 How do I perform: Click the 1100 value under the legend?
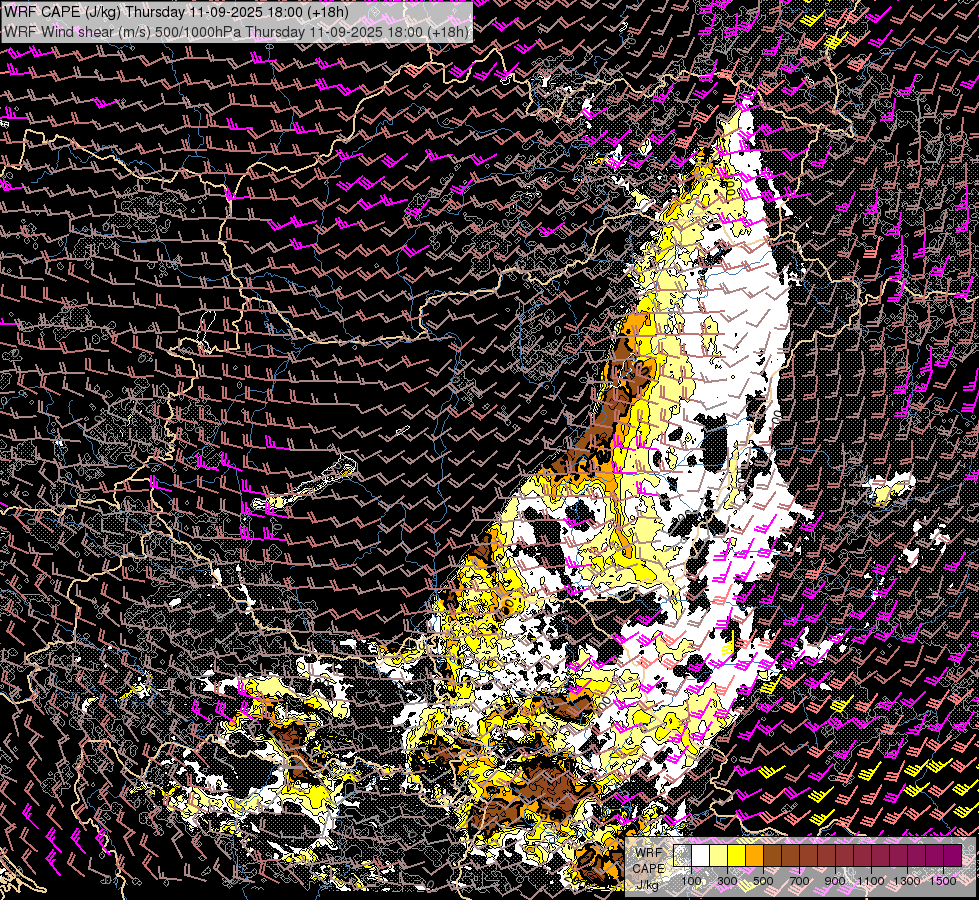(x=870, y=881)
